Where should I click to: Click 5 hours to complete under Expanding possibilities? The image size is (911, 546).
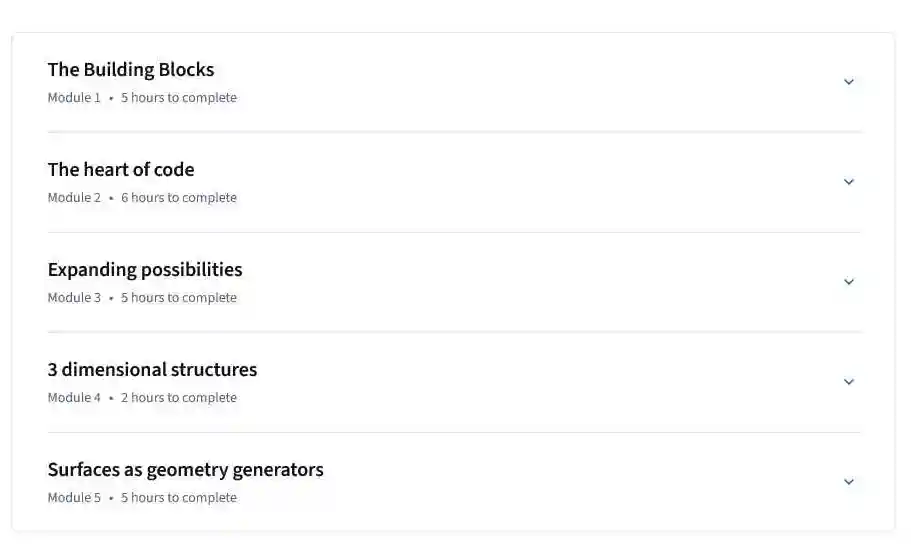click(x=179, y=298)
